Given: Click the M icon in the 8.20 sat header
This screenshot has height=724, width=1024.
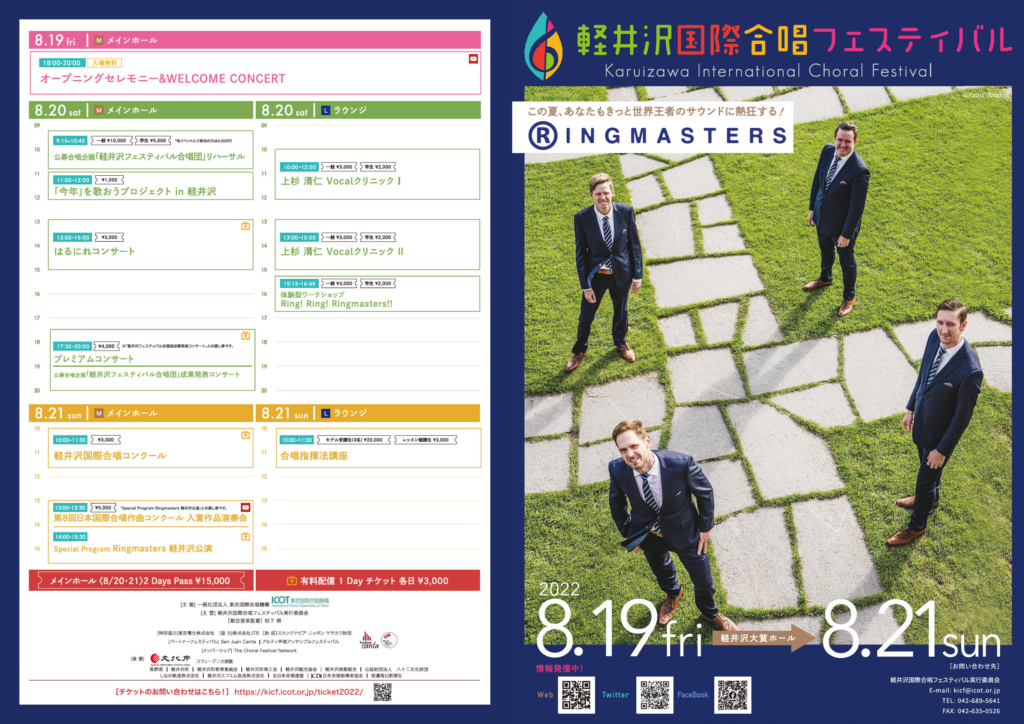Looking at the screenshot, I should point(99,110).
